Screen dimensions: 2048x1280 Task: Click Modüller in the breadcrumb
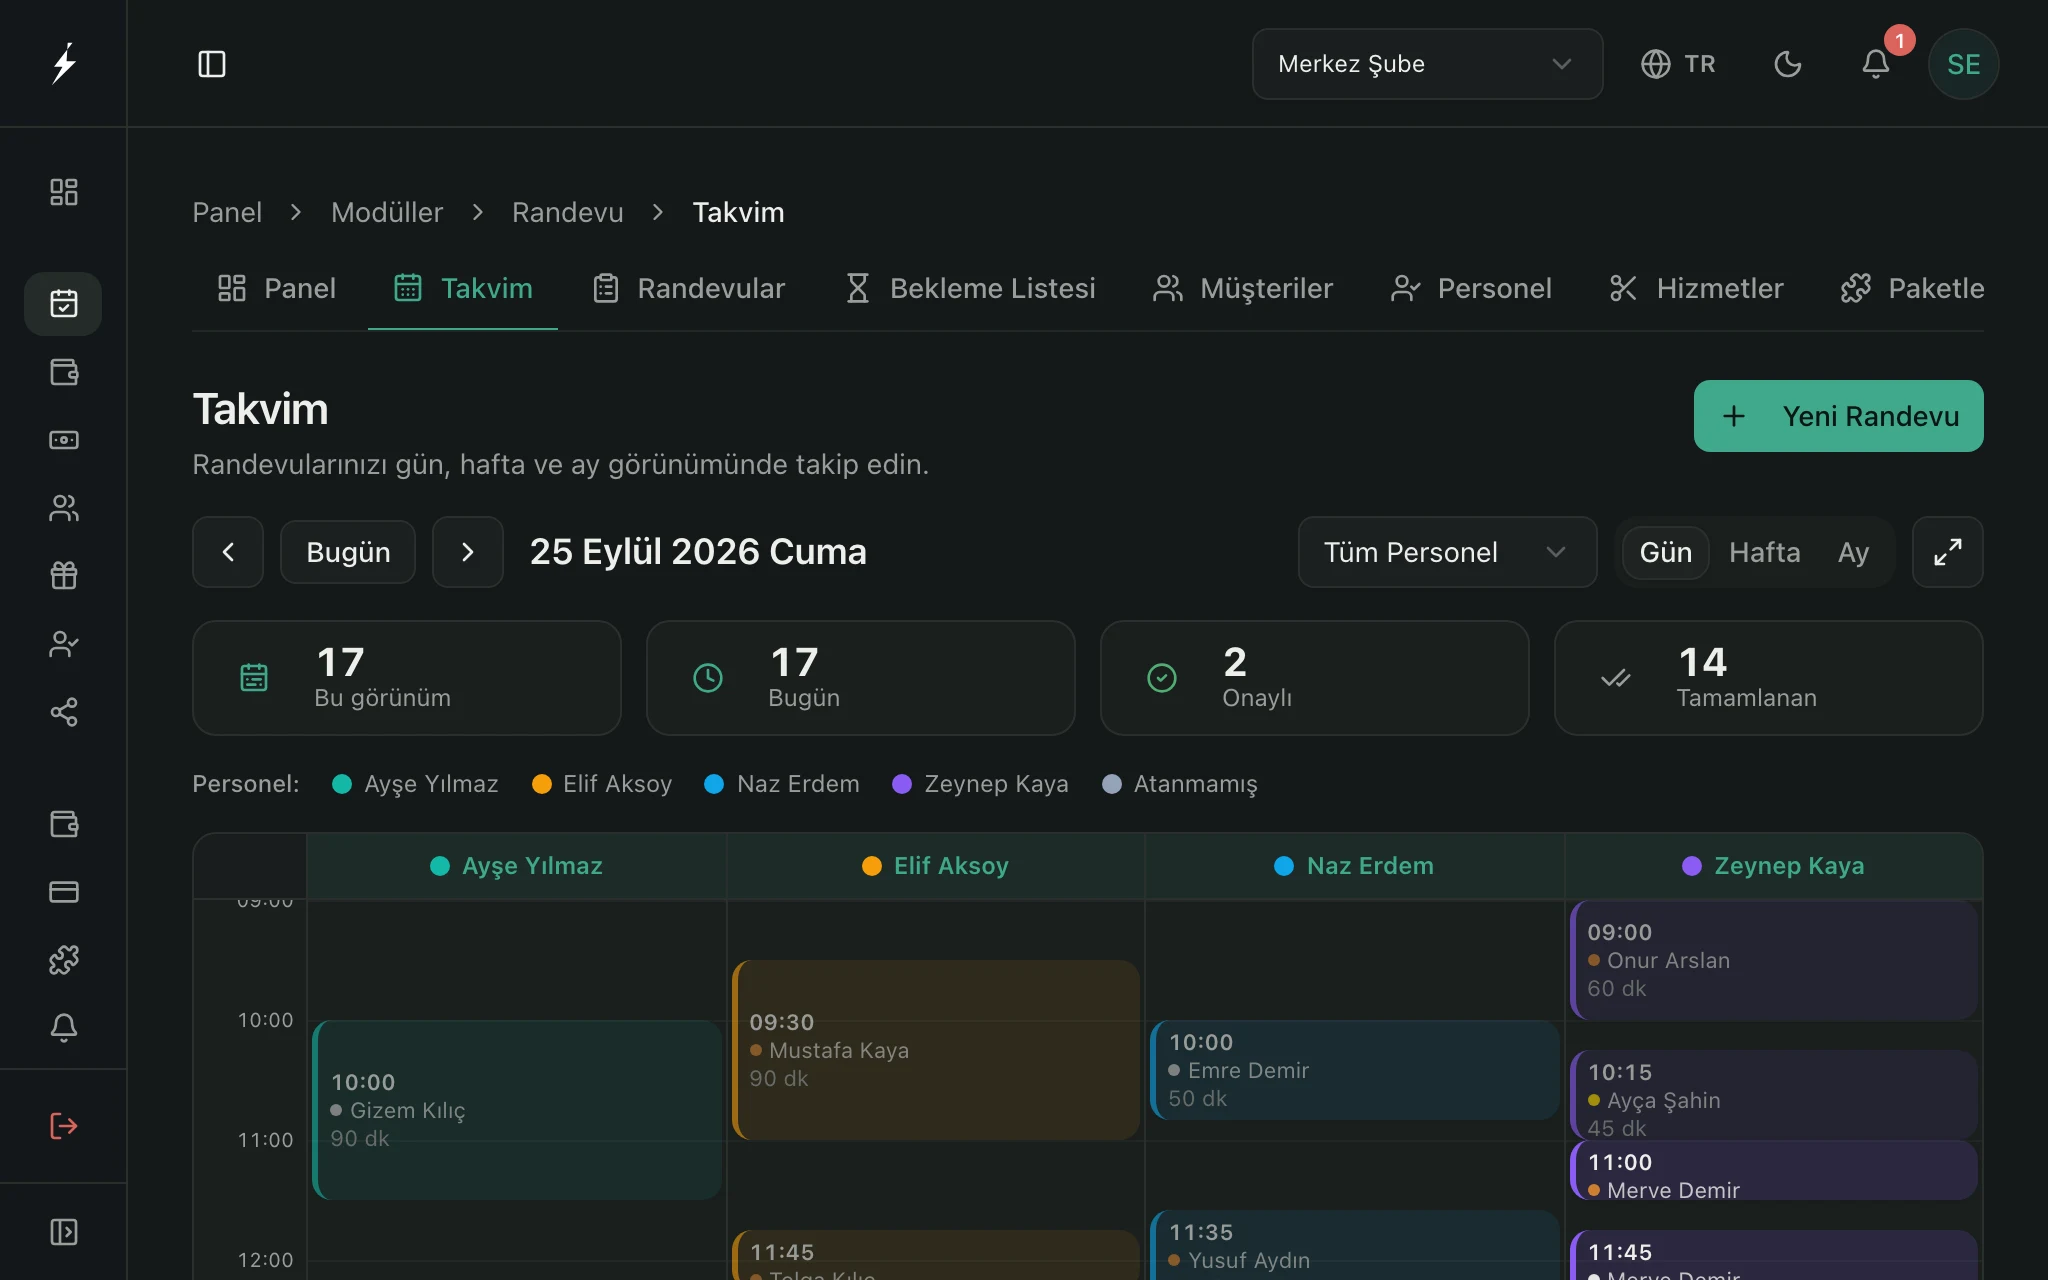(x=387, y=212)
